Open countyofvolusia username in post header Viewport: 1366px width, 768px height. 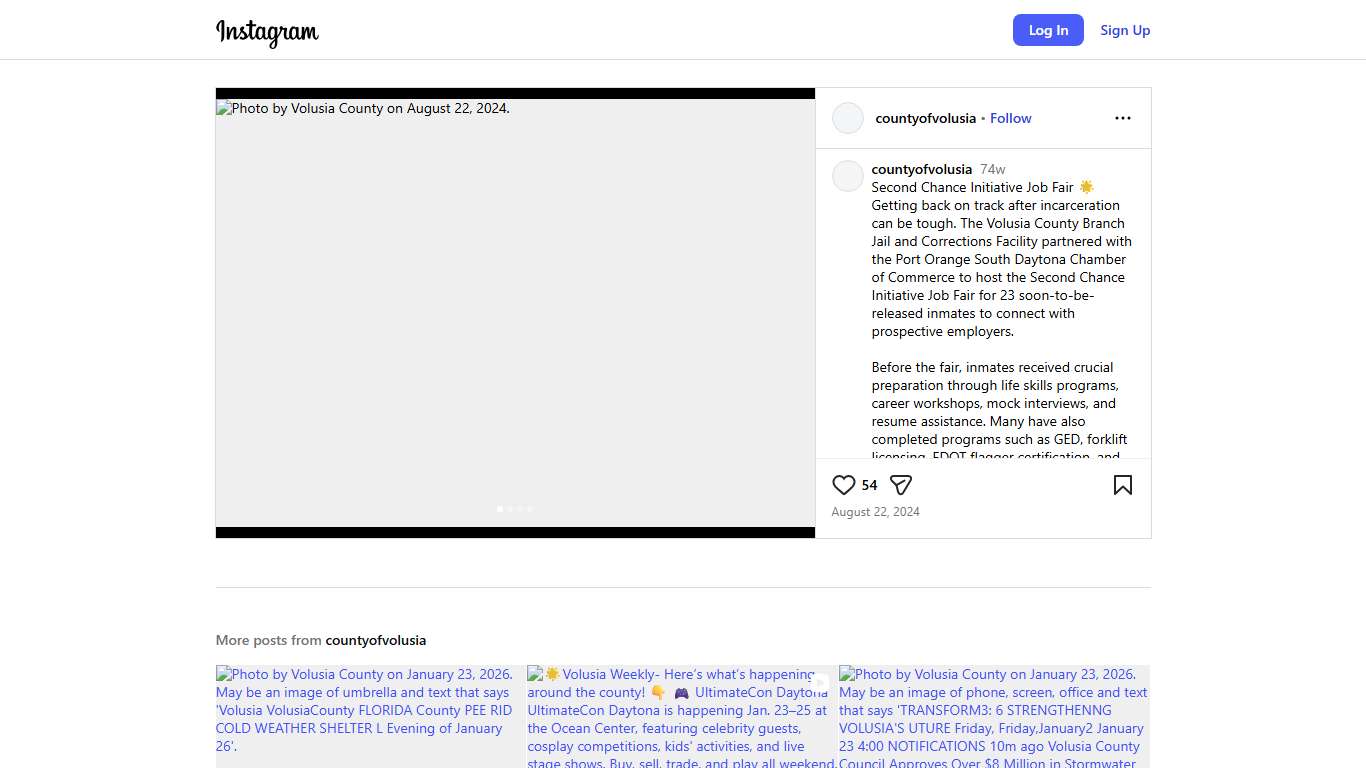(x=925, y=118)
